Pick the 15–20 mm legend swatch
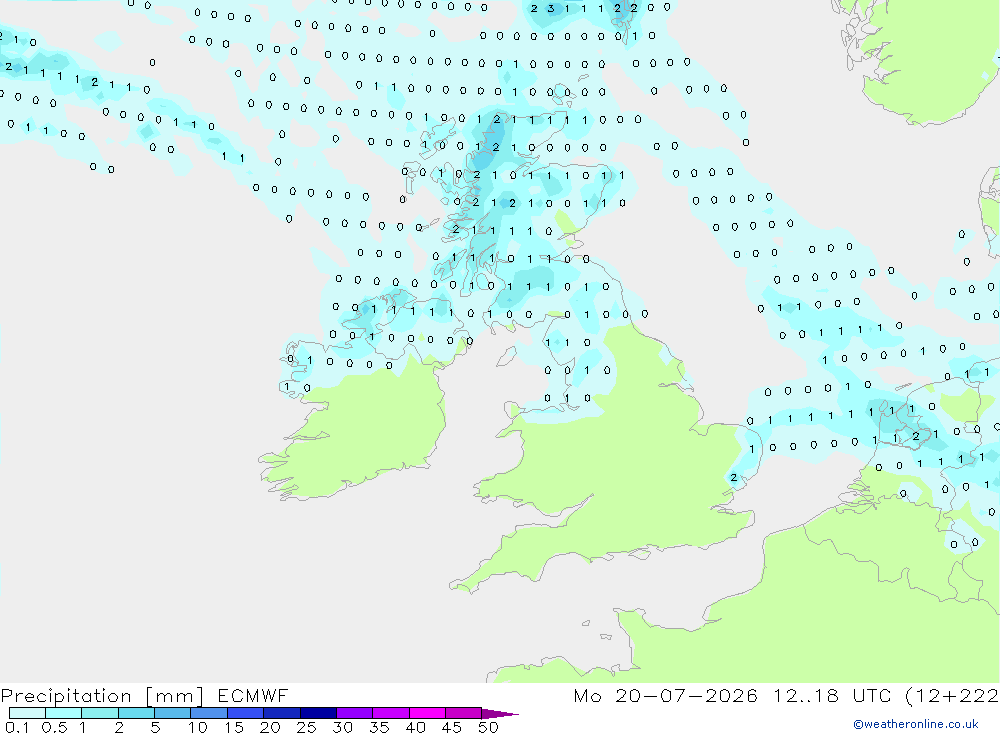The width and height of the screenshot is (1000, 733). (246, 713)
